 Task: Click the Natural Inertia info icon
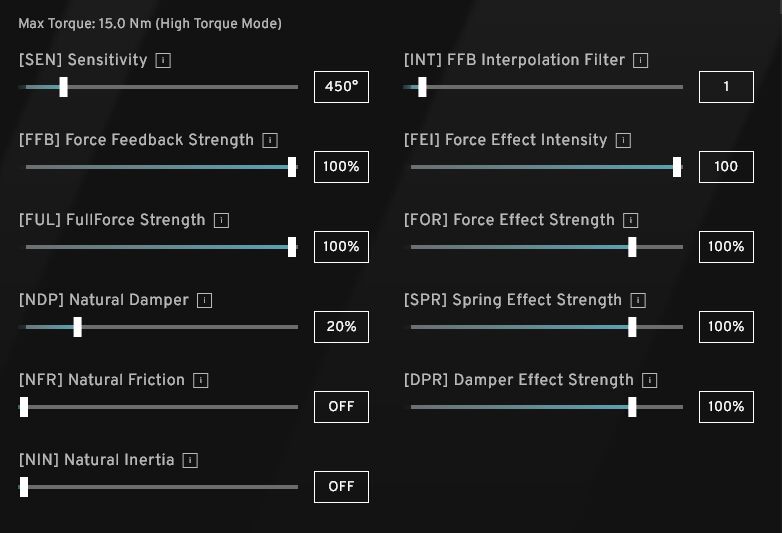point(190,460)
